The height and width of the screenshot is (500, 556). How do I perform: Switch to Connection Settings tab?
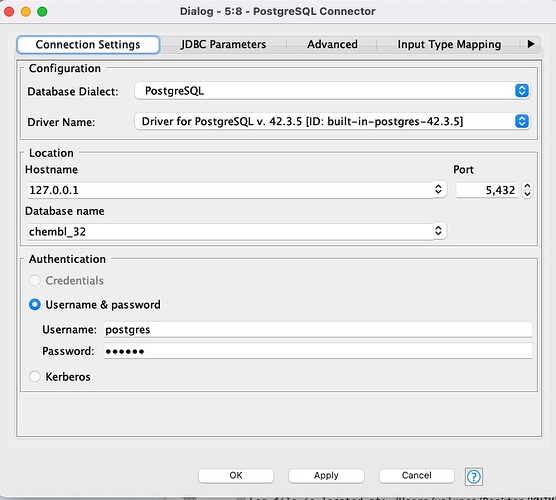[x=88, y=44]
